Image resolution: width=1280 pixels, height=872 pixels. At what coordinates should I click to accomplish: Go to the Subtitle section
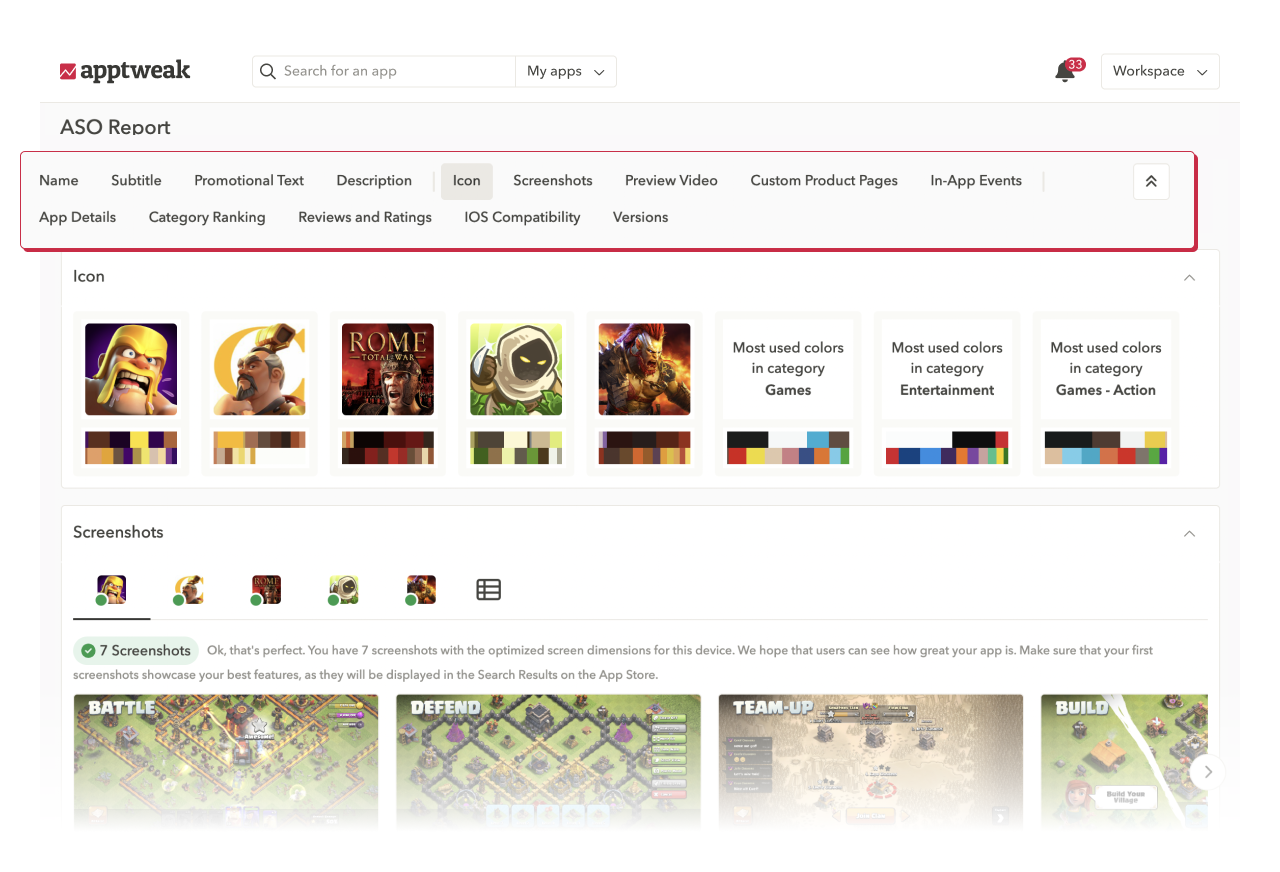click(136, 181)
